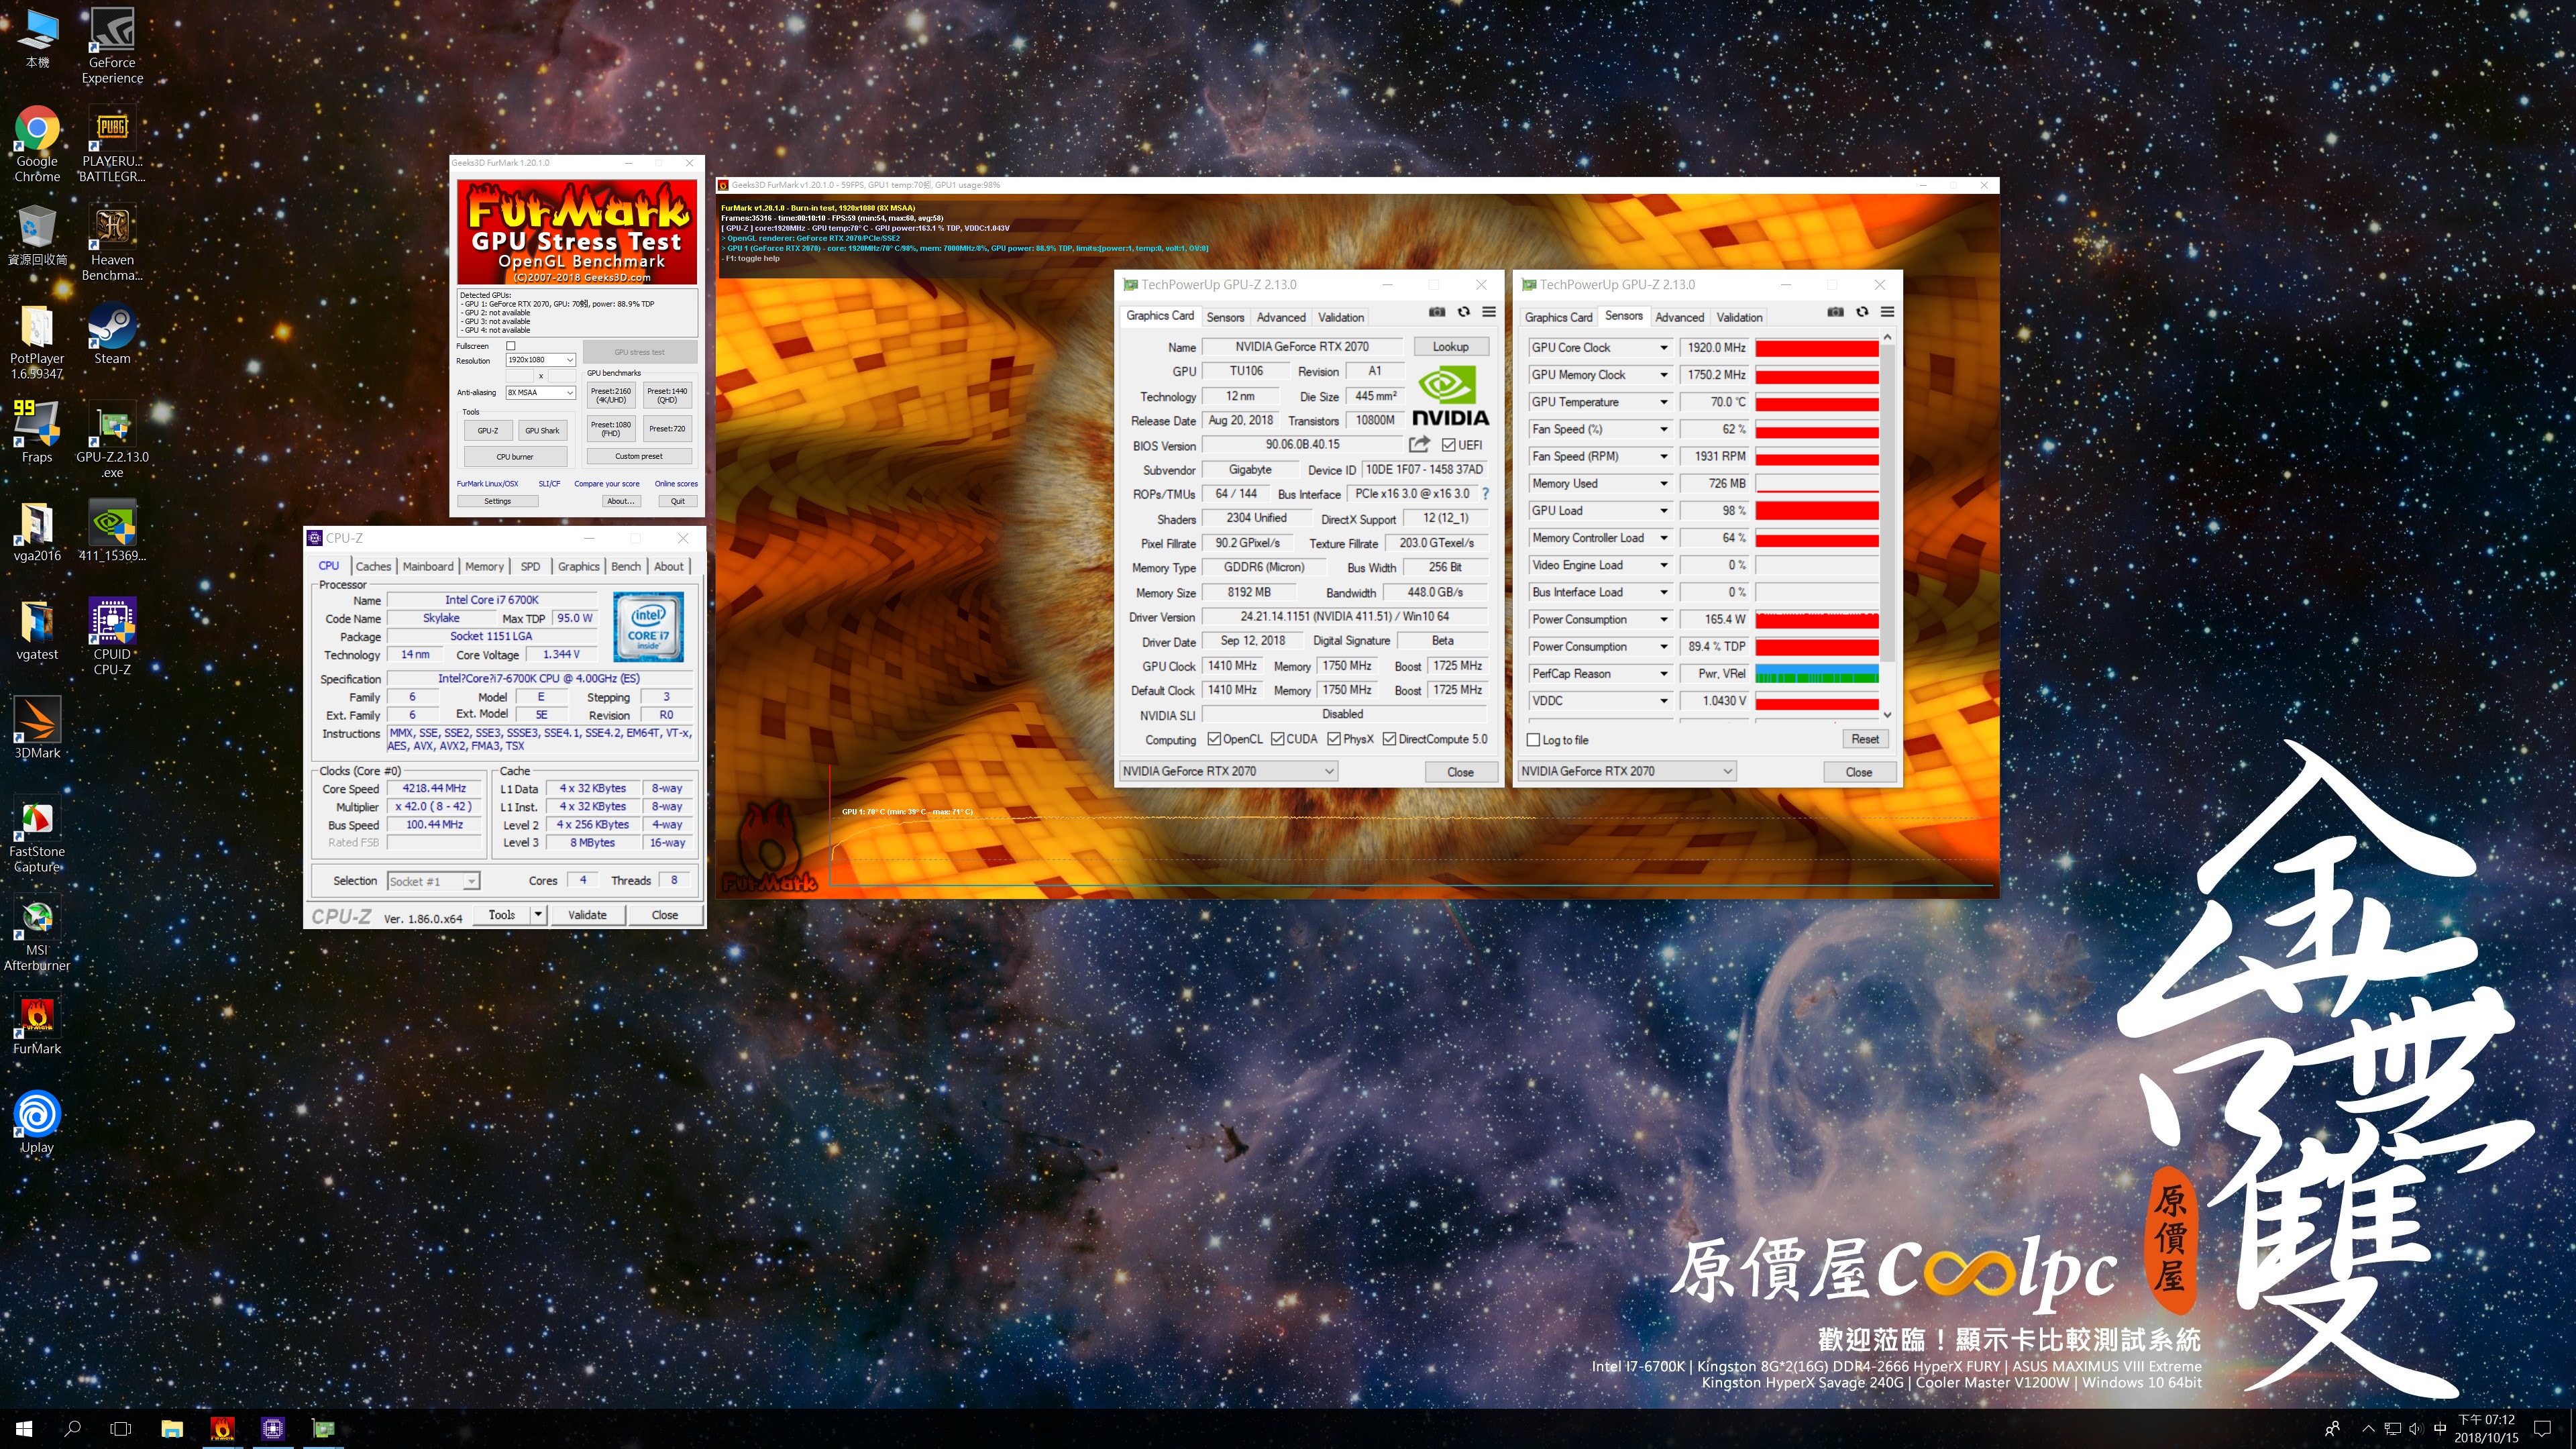
Task: Open Tools dropdown arrow in CPU-Z
Action: click(x=538, y=914)
